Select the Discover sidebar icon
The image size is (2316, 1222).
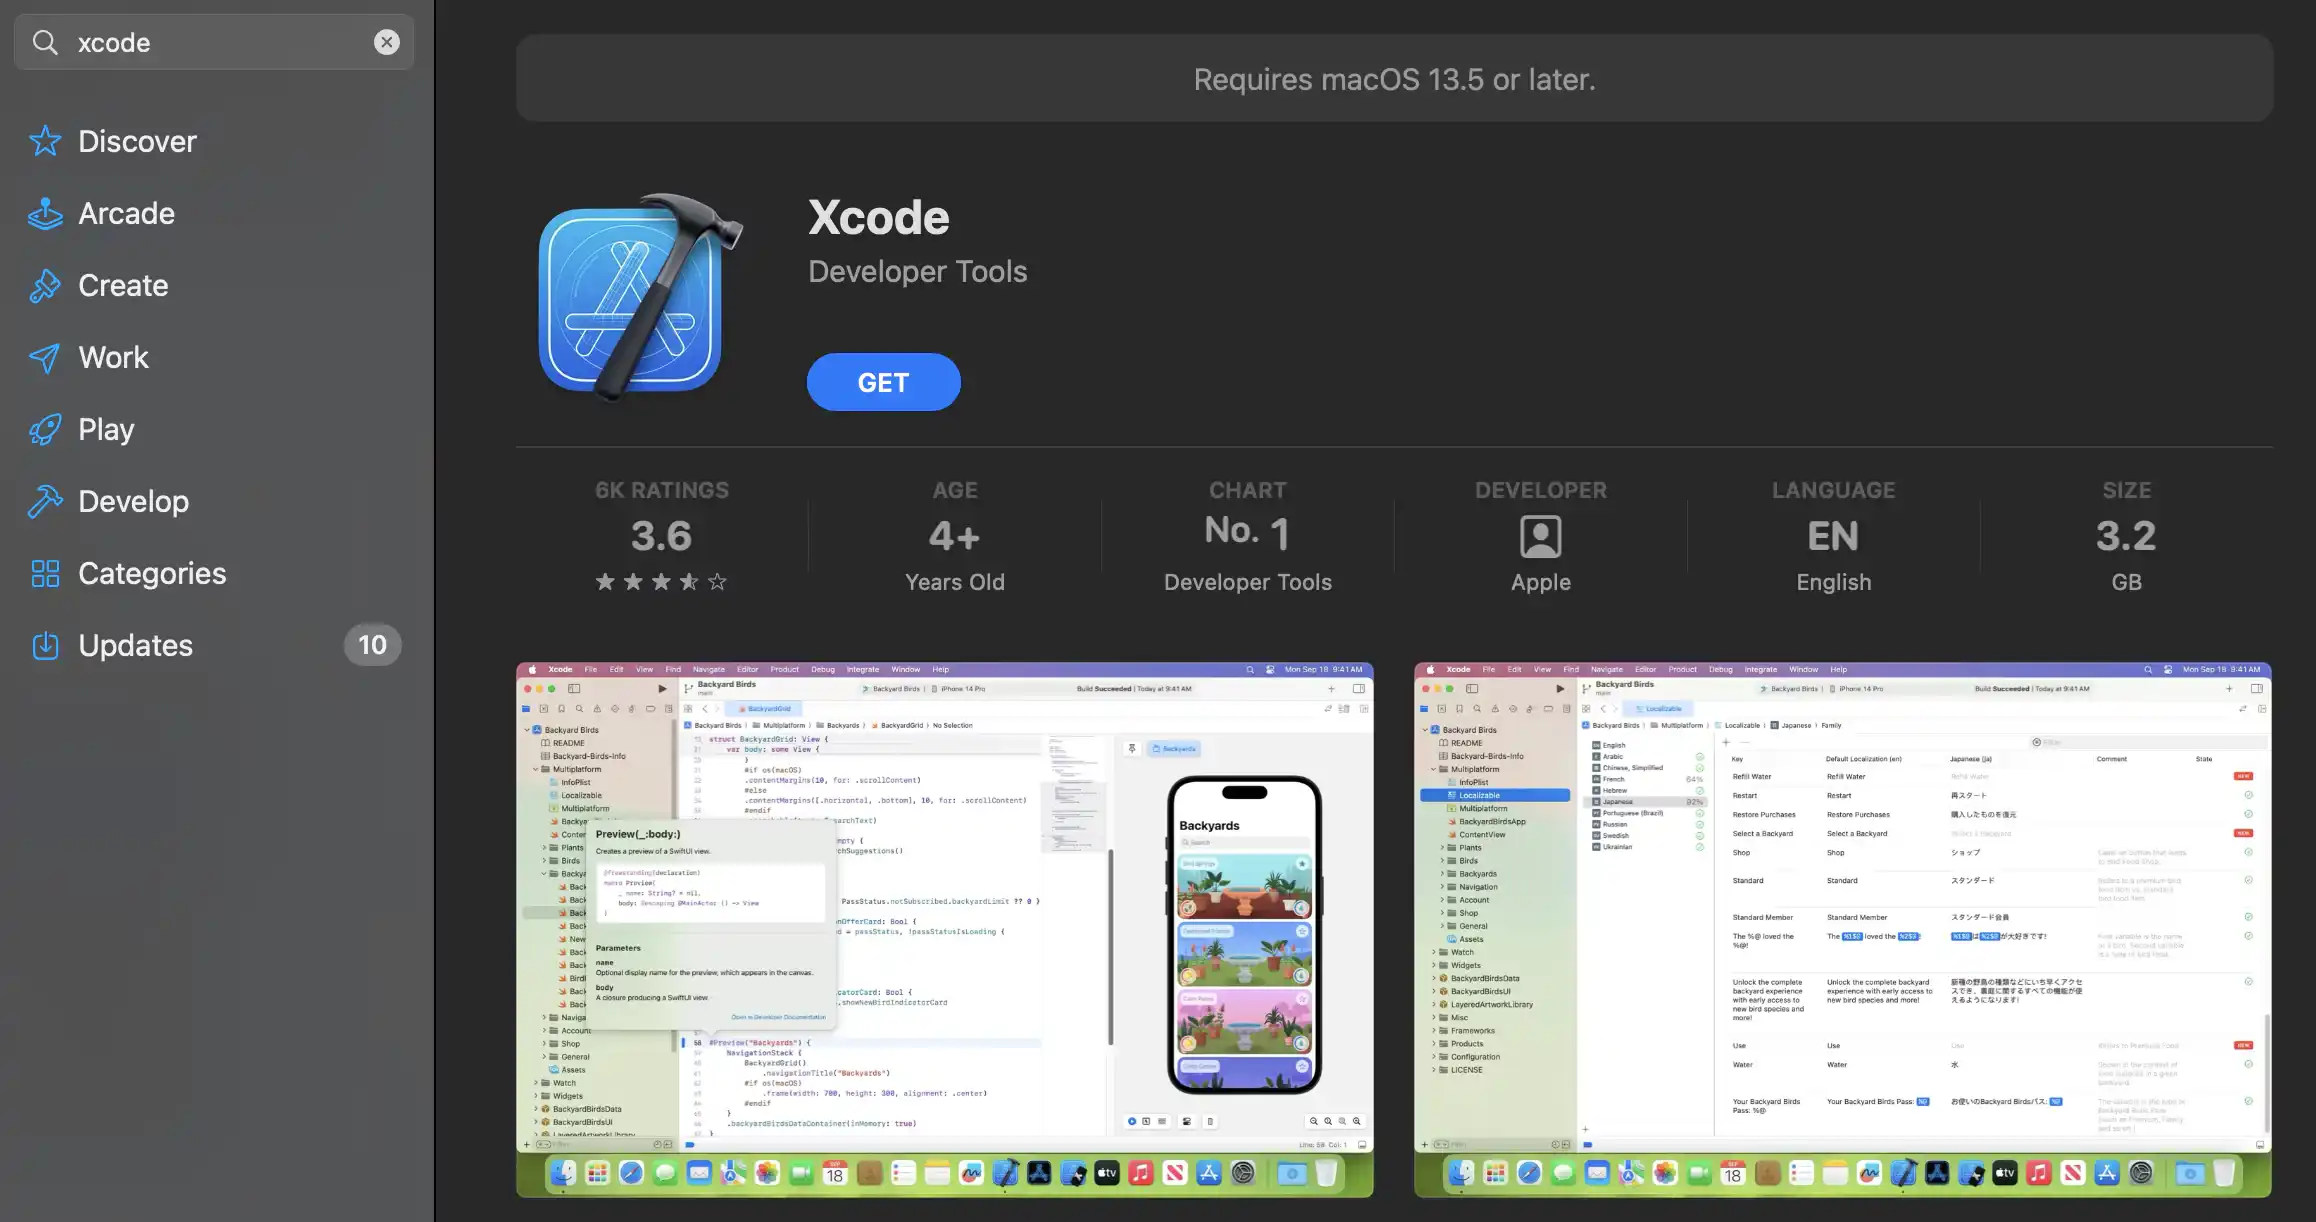[44, 139]
